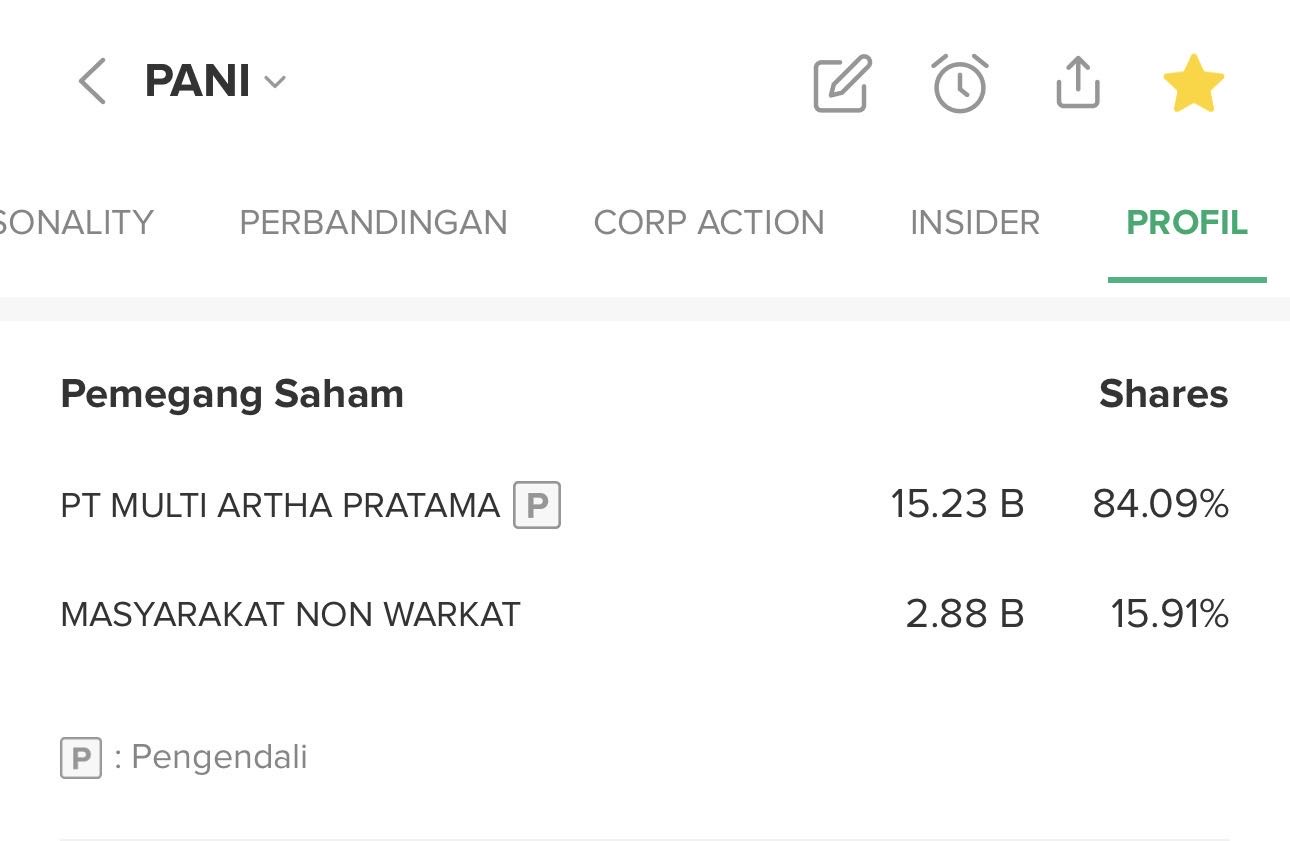The height and width of the screenshot is (841, 1290).
Task: Select the PROFIL tab
Action: (x=1187, y=222)
